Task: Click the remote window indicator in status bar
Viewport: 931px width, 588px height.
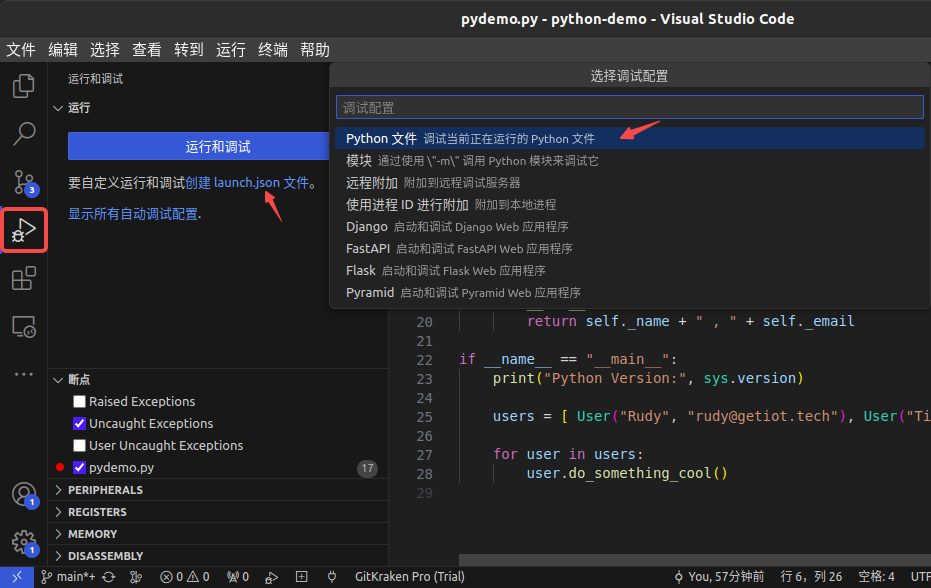Action: pos(17,577)
